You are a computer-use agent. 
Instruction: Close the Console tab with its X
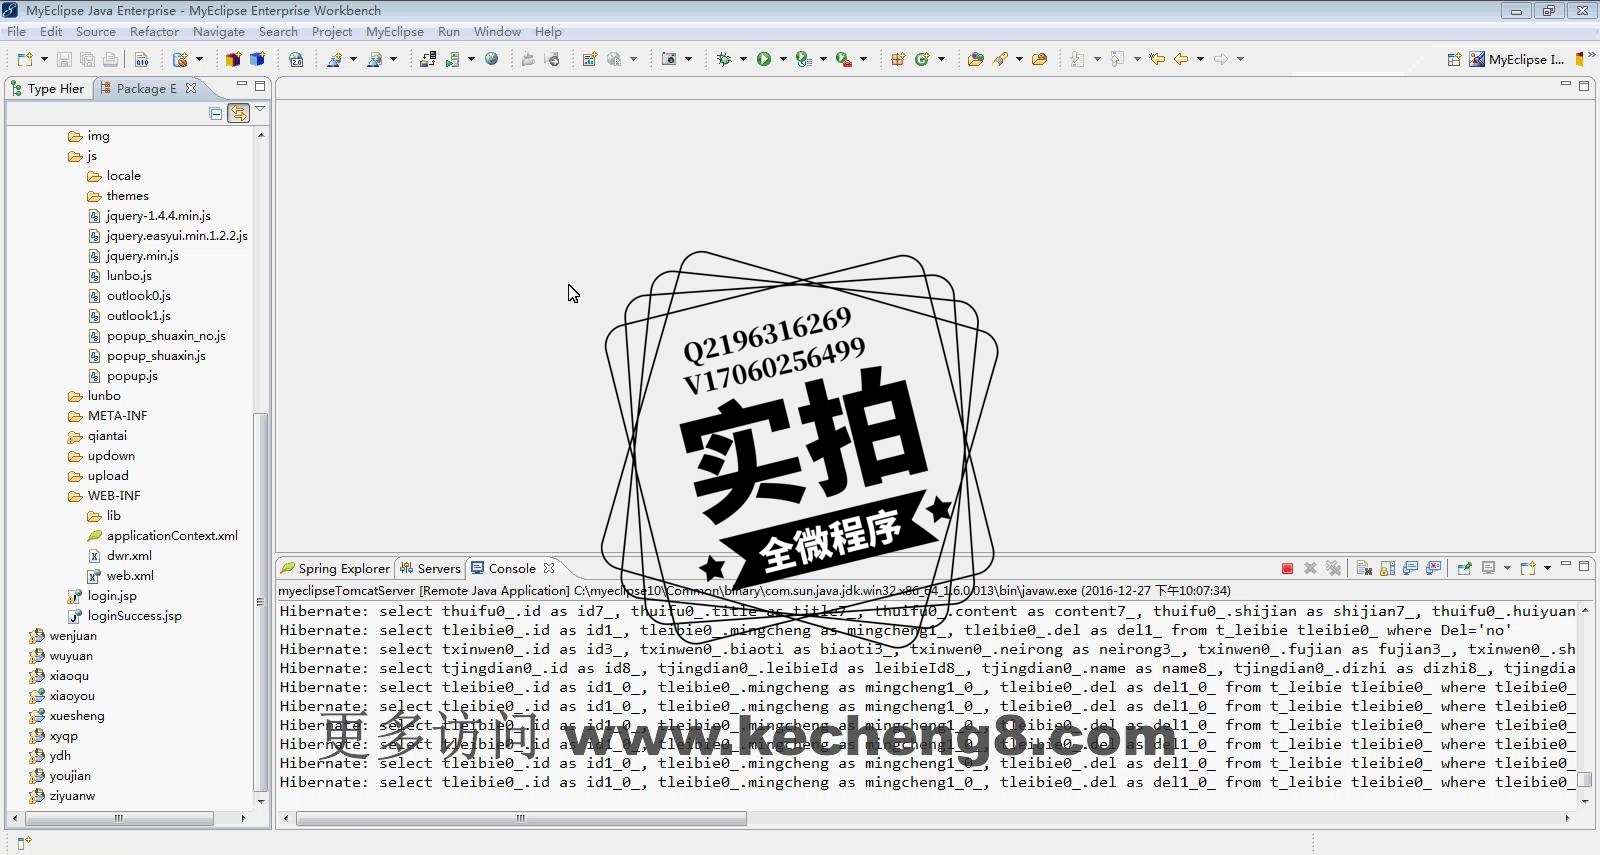(x=549, y=568)
